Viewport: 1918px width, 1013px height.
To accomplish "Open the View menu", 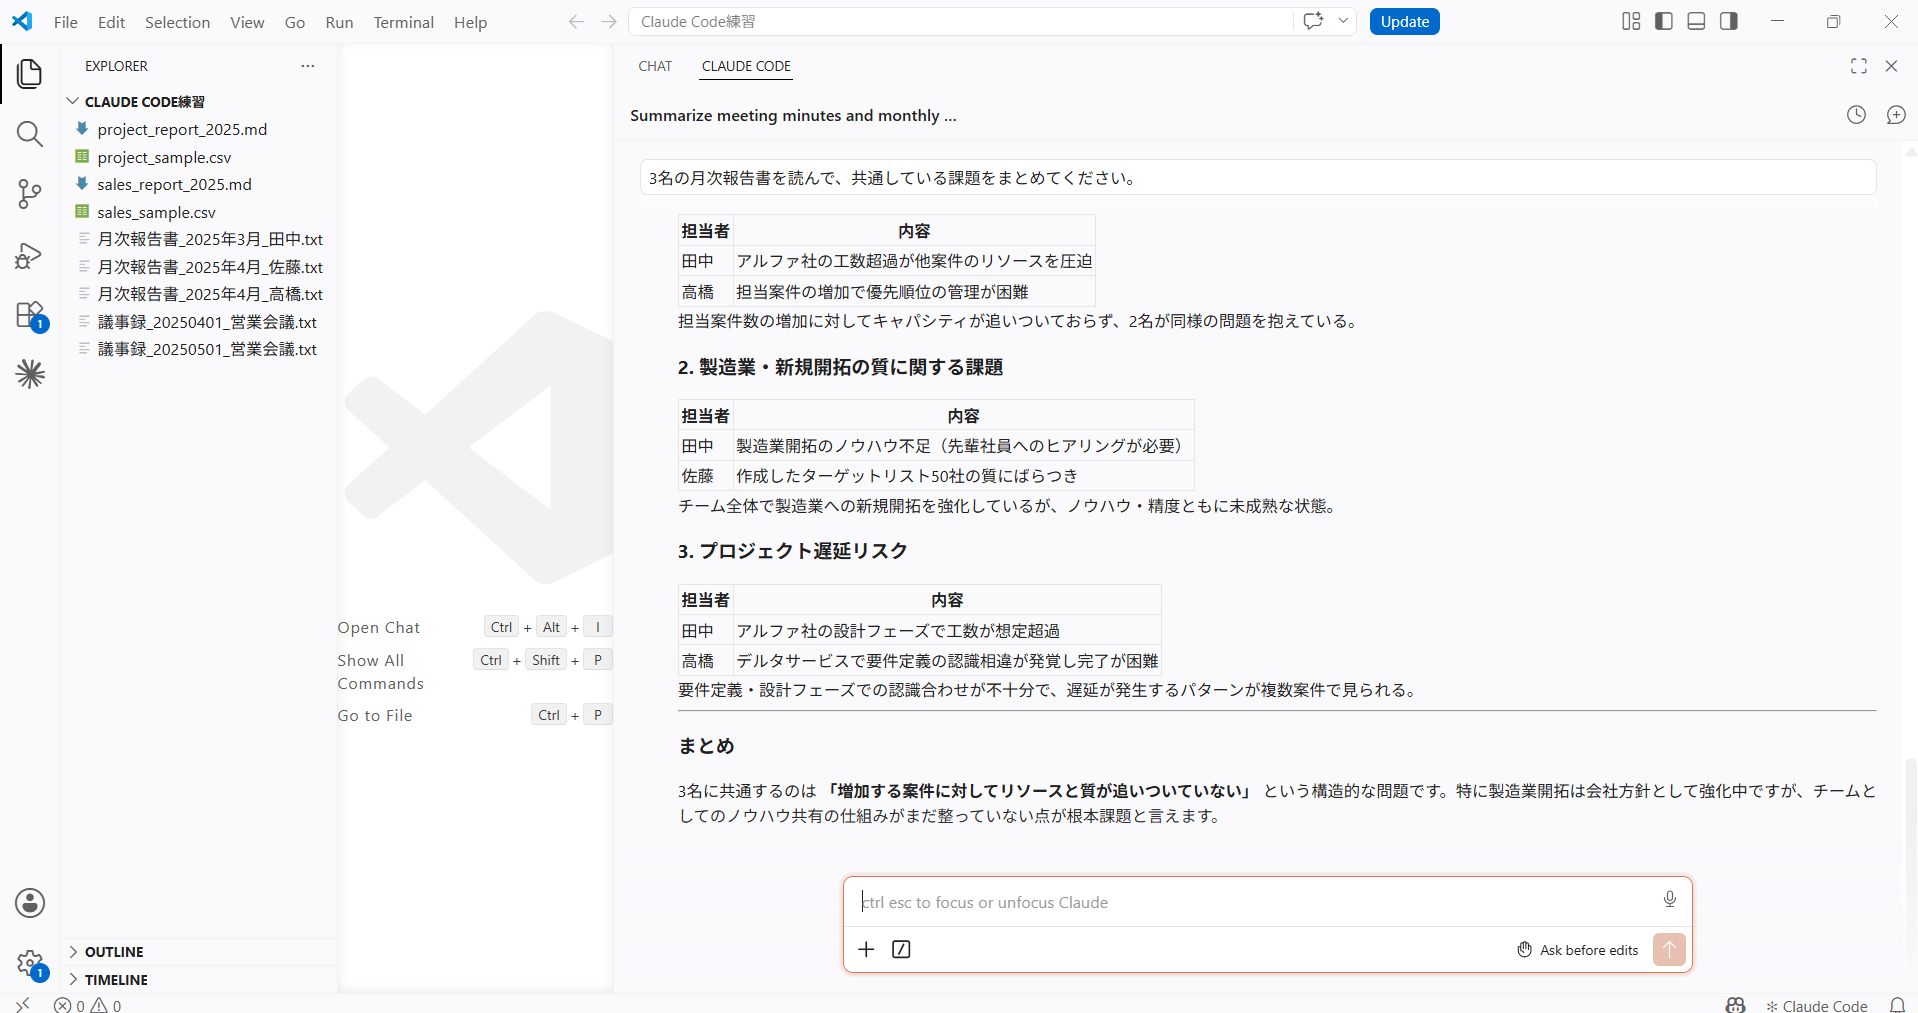I will click(x=247, y=22).
